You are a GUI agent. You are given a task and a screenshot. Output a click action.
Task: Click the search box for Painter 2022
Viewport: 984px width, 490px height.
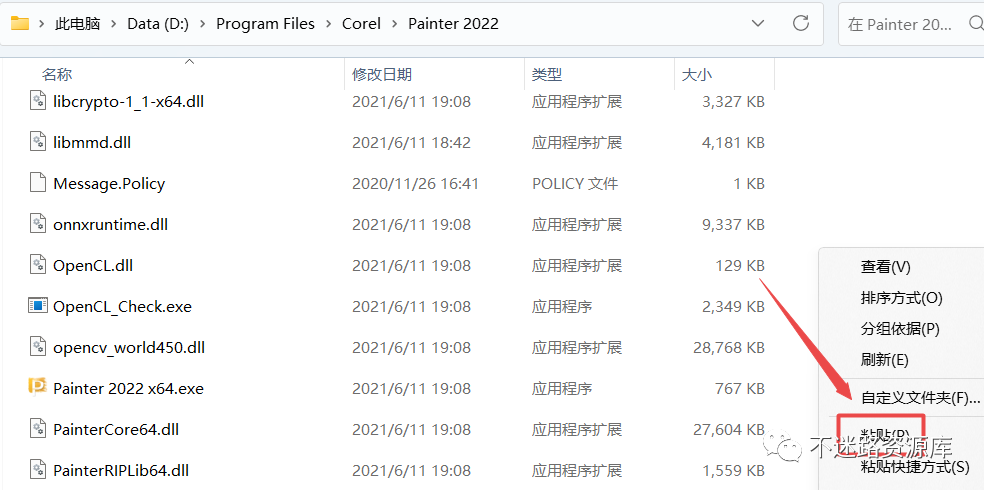911,24
